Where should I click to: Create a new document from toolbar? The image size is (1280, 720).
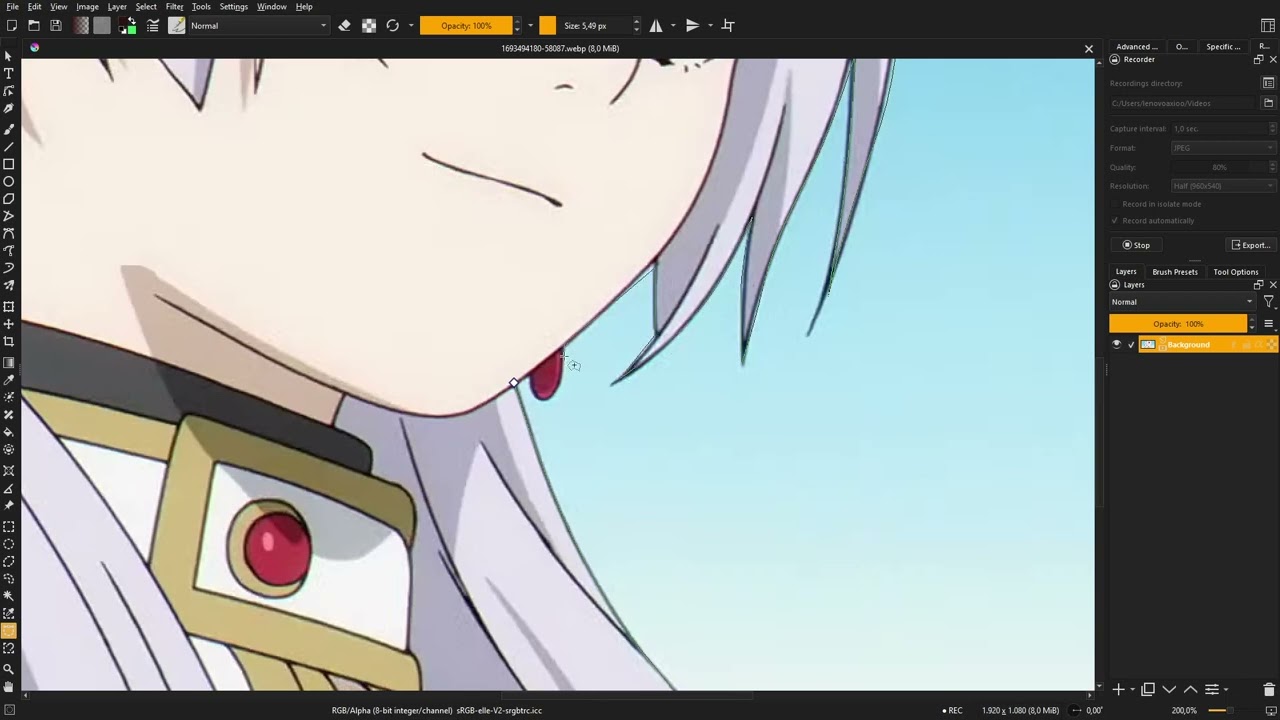12,25
